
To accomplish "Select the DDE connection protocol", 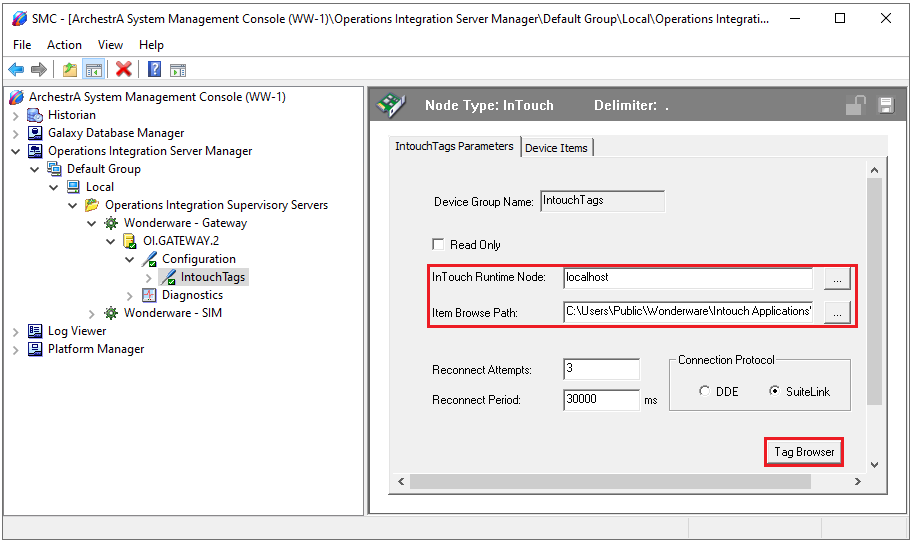I will [x=704, y=391].
